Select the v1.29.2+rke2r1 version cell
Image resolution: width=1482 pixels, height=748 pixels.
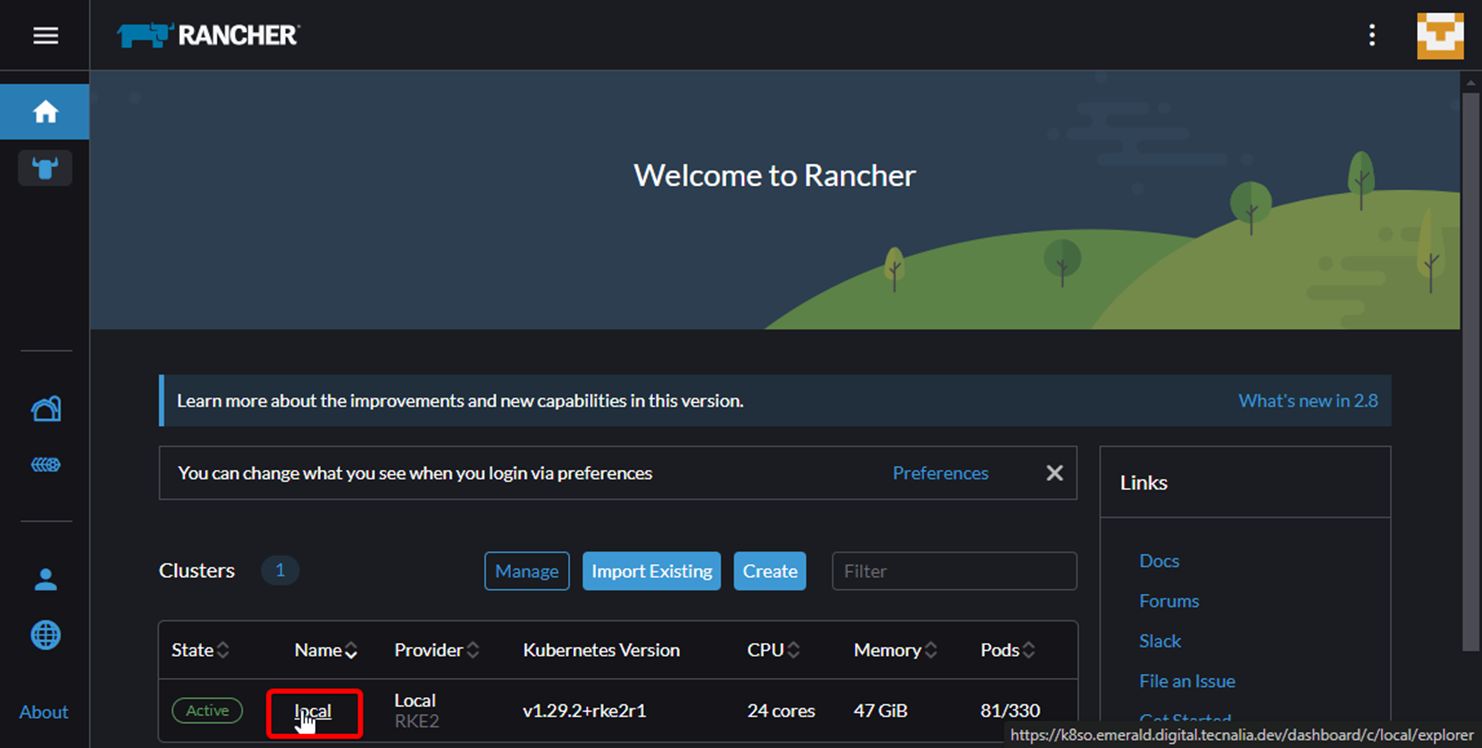coord(584,711)
